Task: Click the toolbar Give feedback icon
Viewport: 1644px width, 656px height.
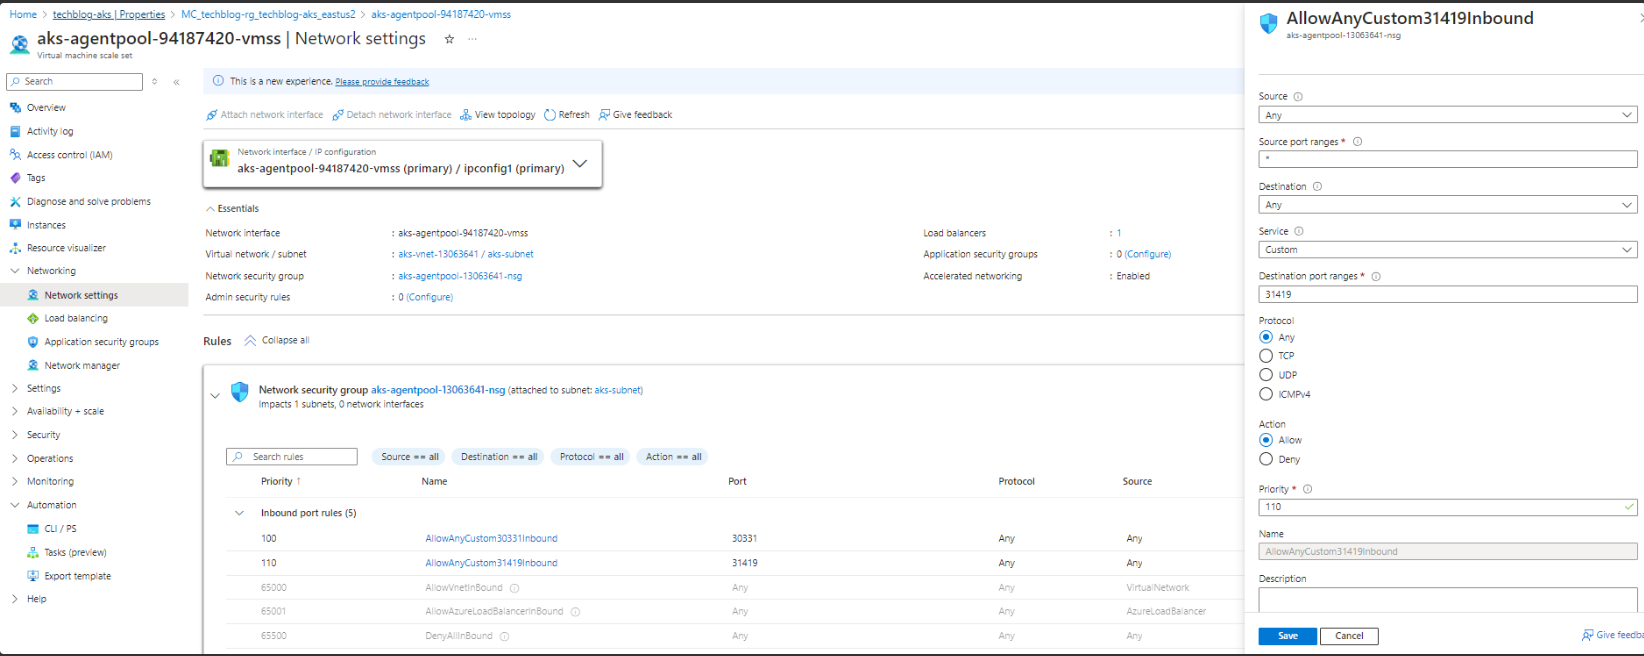Action: click(x=604, y=115)
